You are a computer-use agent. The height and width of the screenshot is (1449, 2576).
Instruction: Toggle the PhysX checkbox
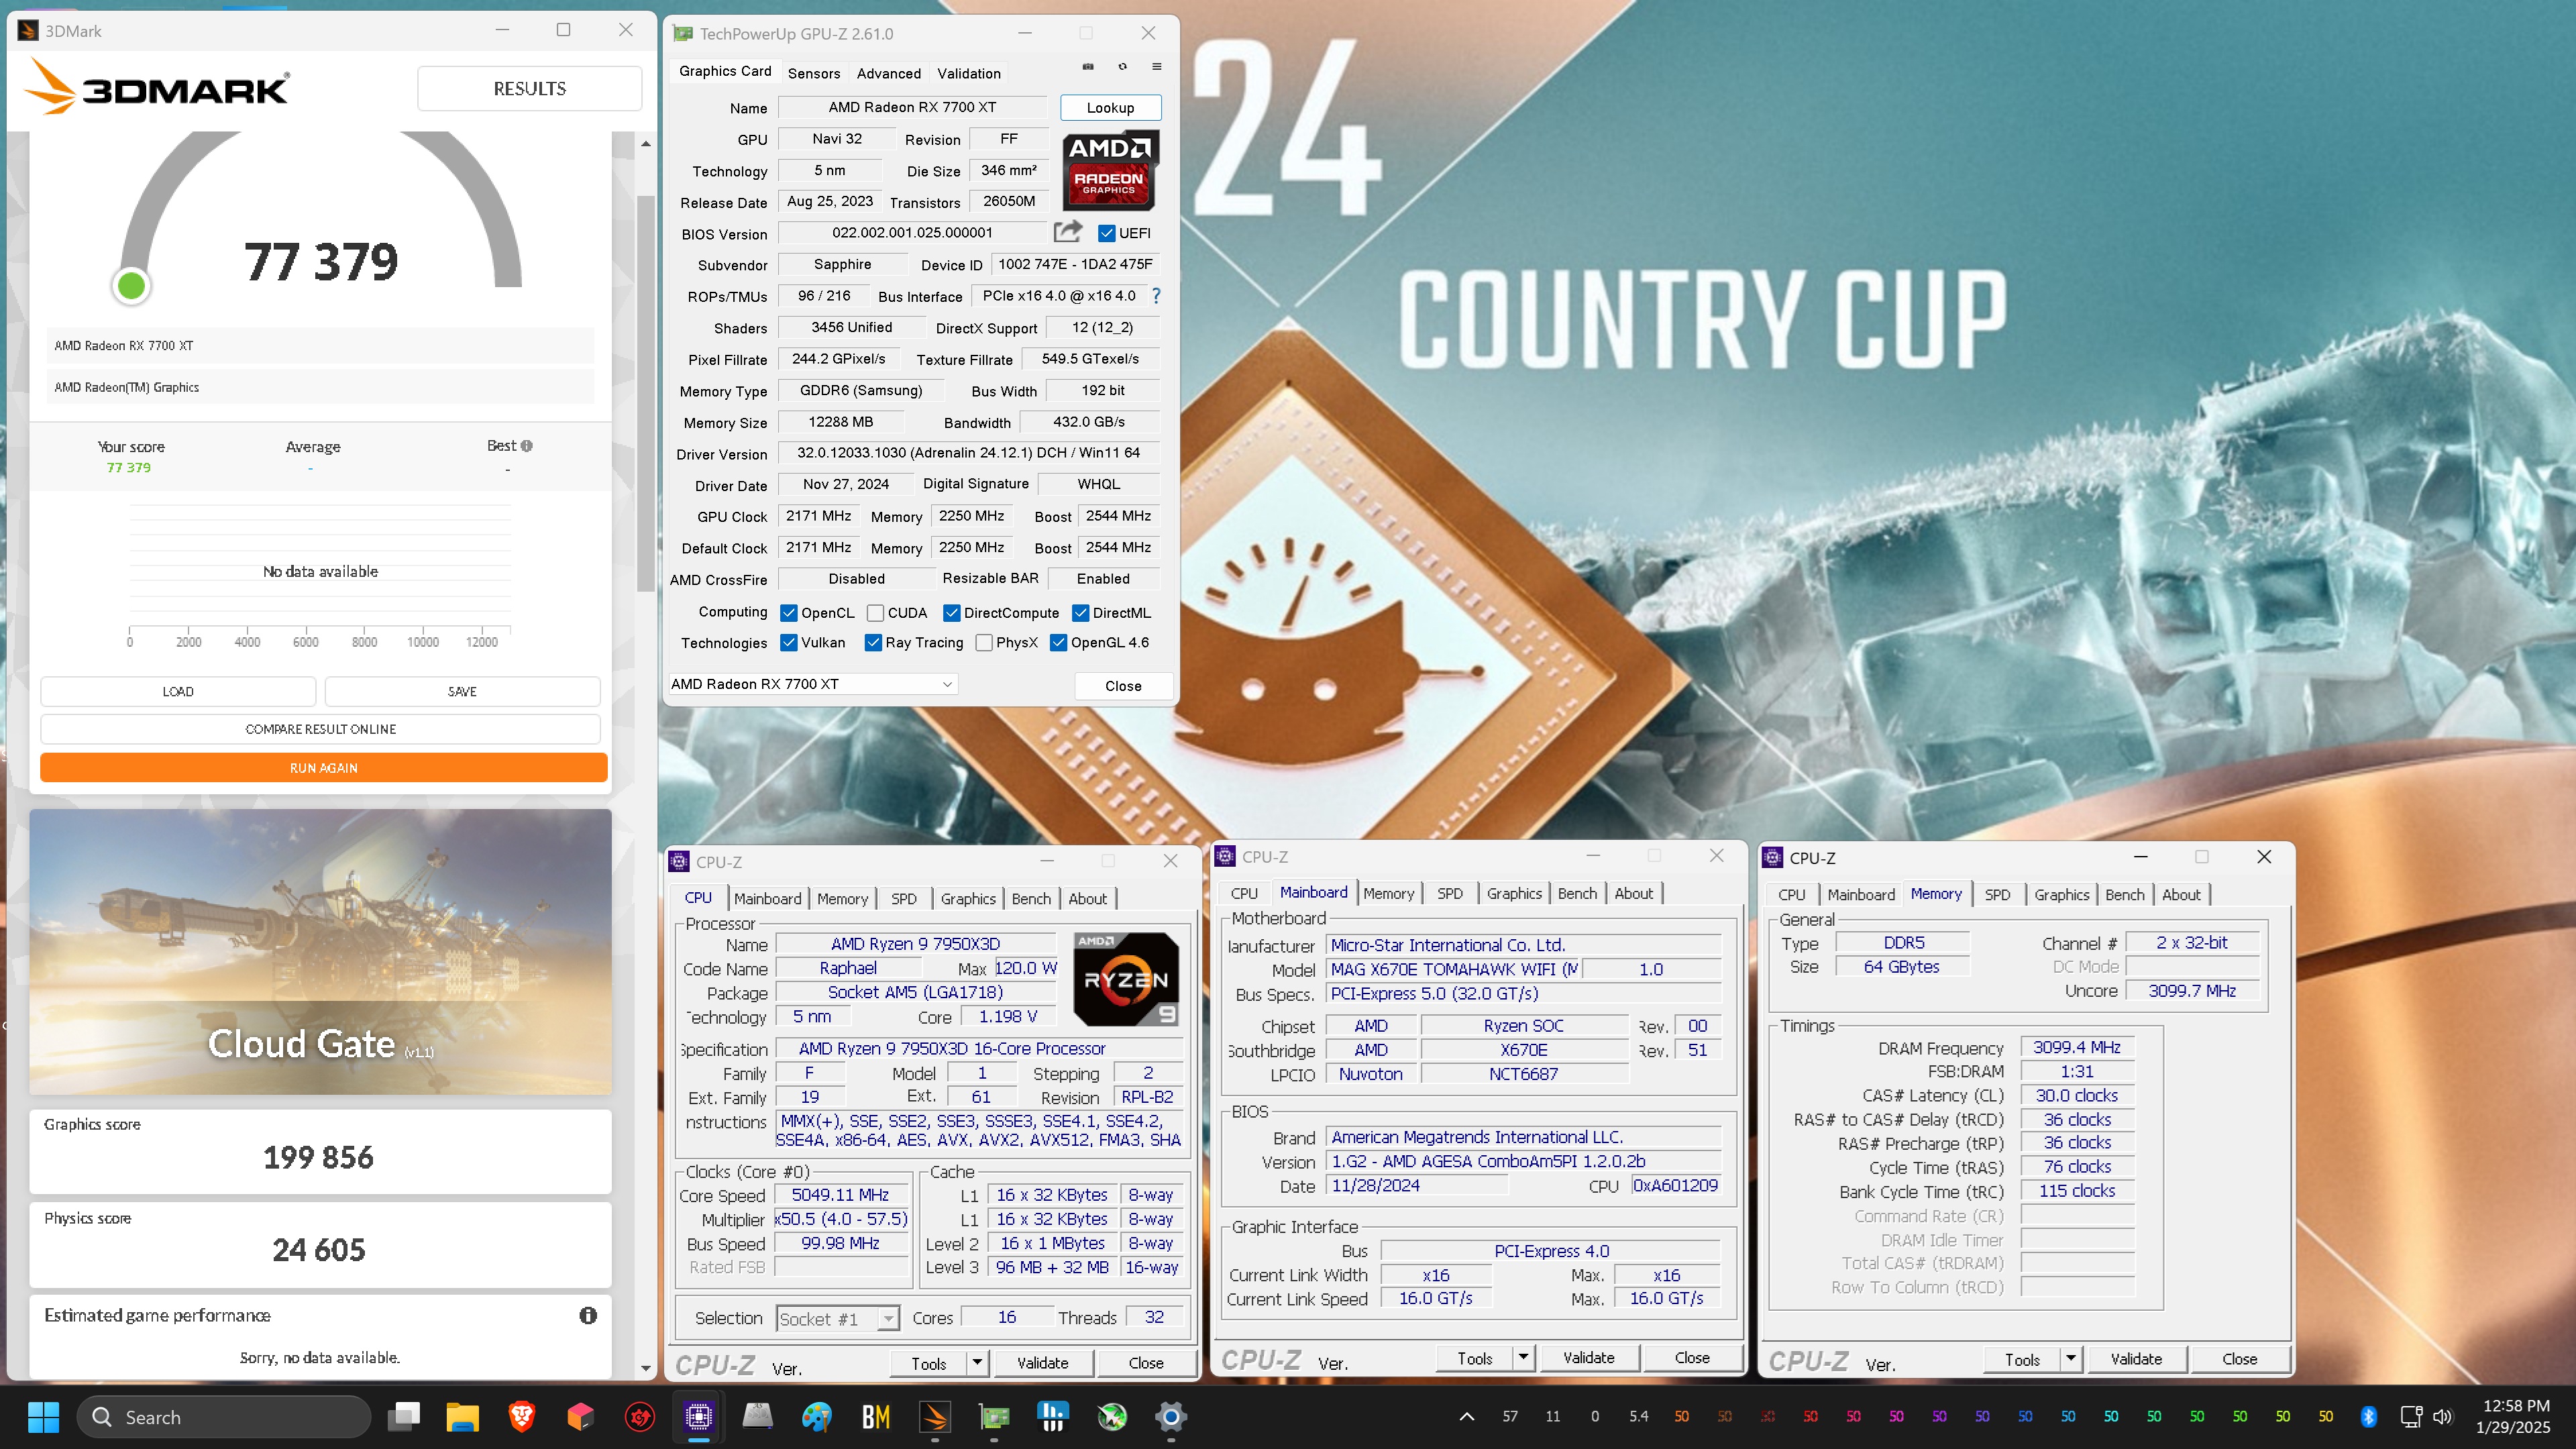coord(984,643)
